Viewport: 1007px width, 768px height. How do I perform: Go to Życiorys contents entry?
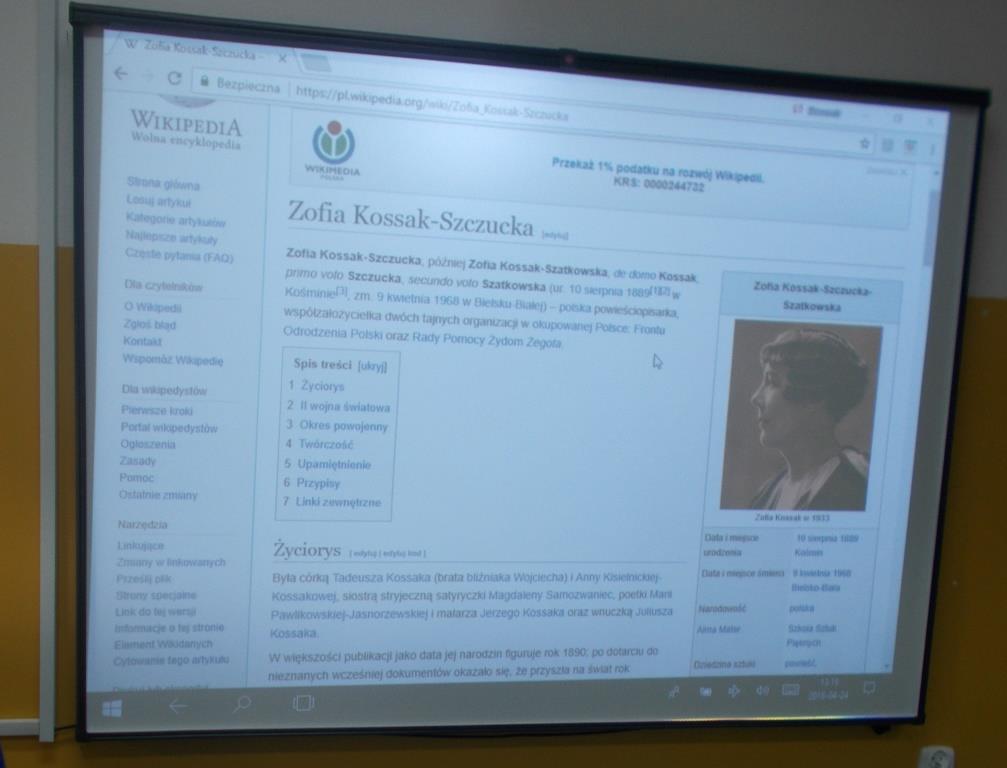tap(322, 386)
